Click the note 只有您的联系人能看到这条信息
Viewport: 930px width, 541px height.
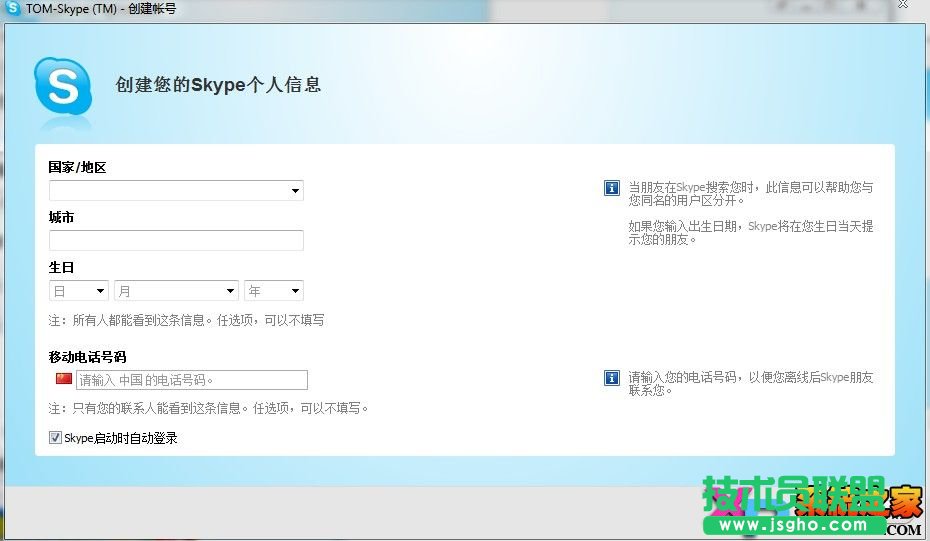(x=208, y=408)
